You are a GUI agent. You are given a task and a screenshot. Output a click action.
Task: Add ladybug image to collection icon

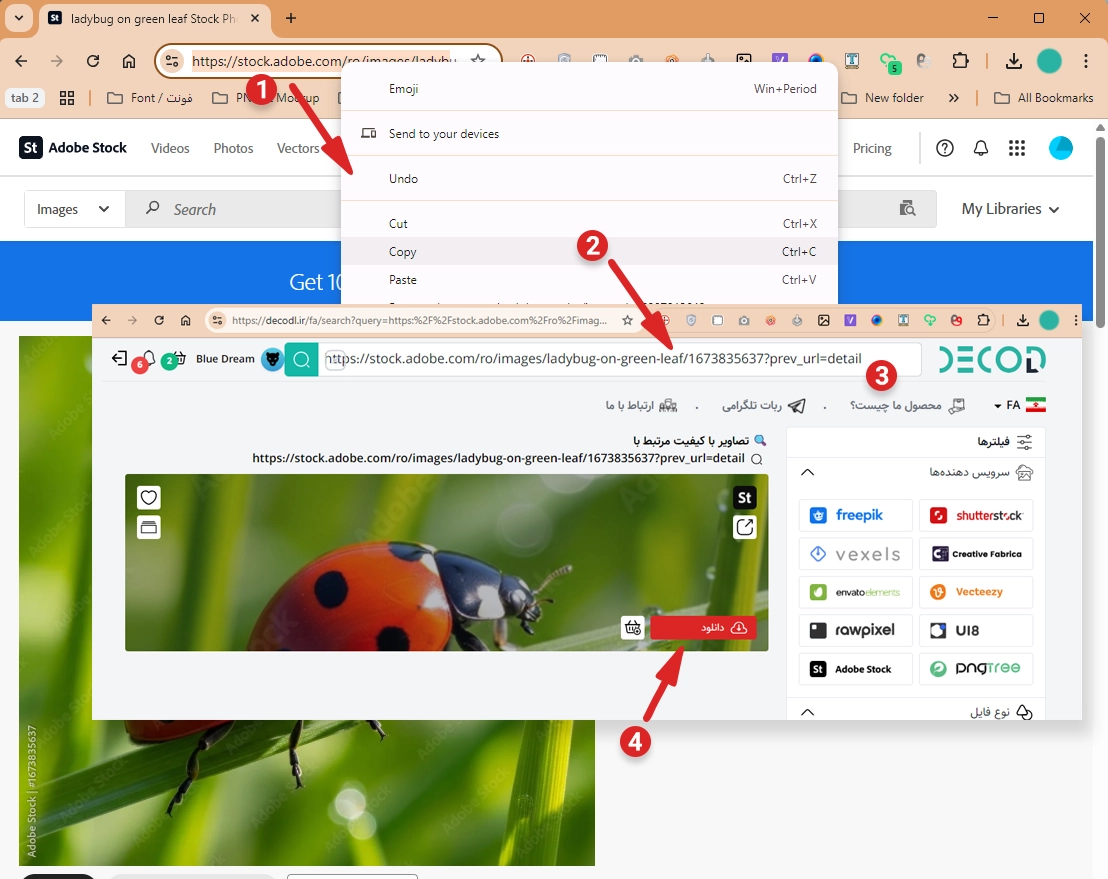149,527
